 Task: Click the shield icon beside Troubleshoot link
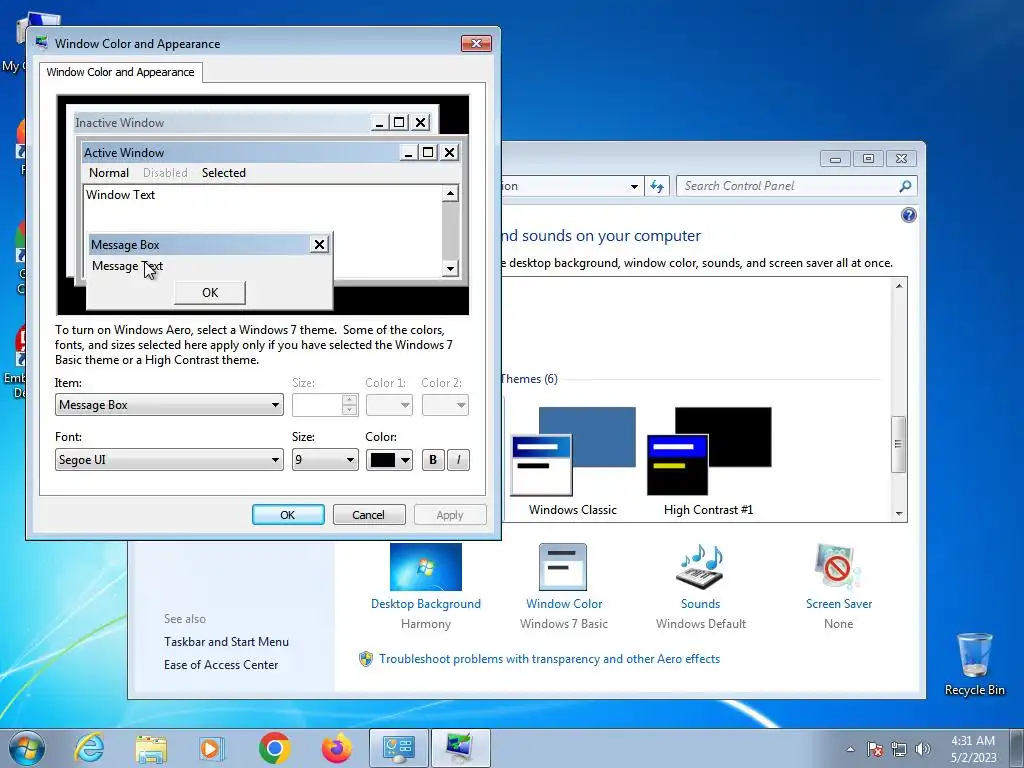[366, 659]
